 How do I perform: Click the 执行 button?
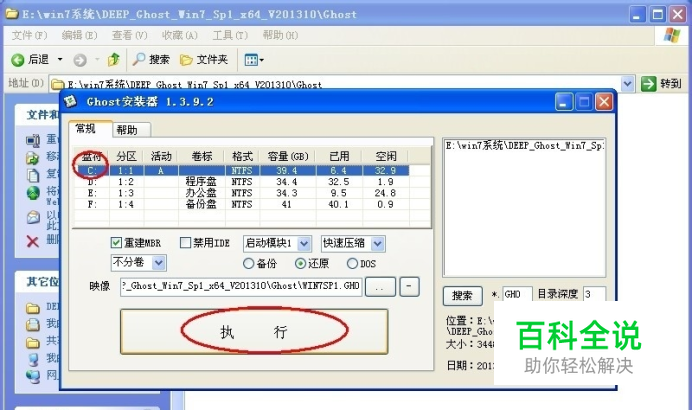(x=254, y=331)
